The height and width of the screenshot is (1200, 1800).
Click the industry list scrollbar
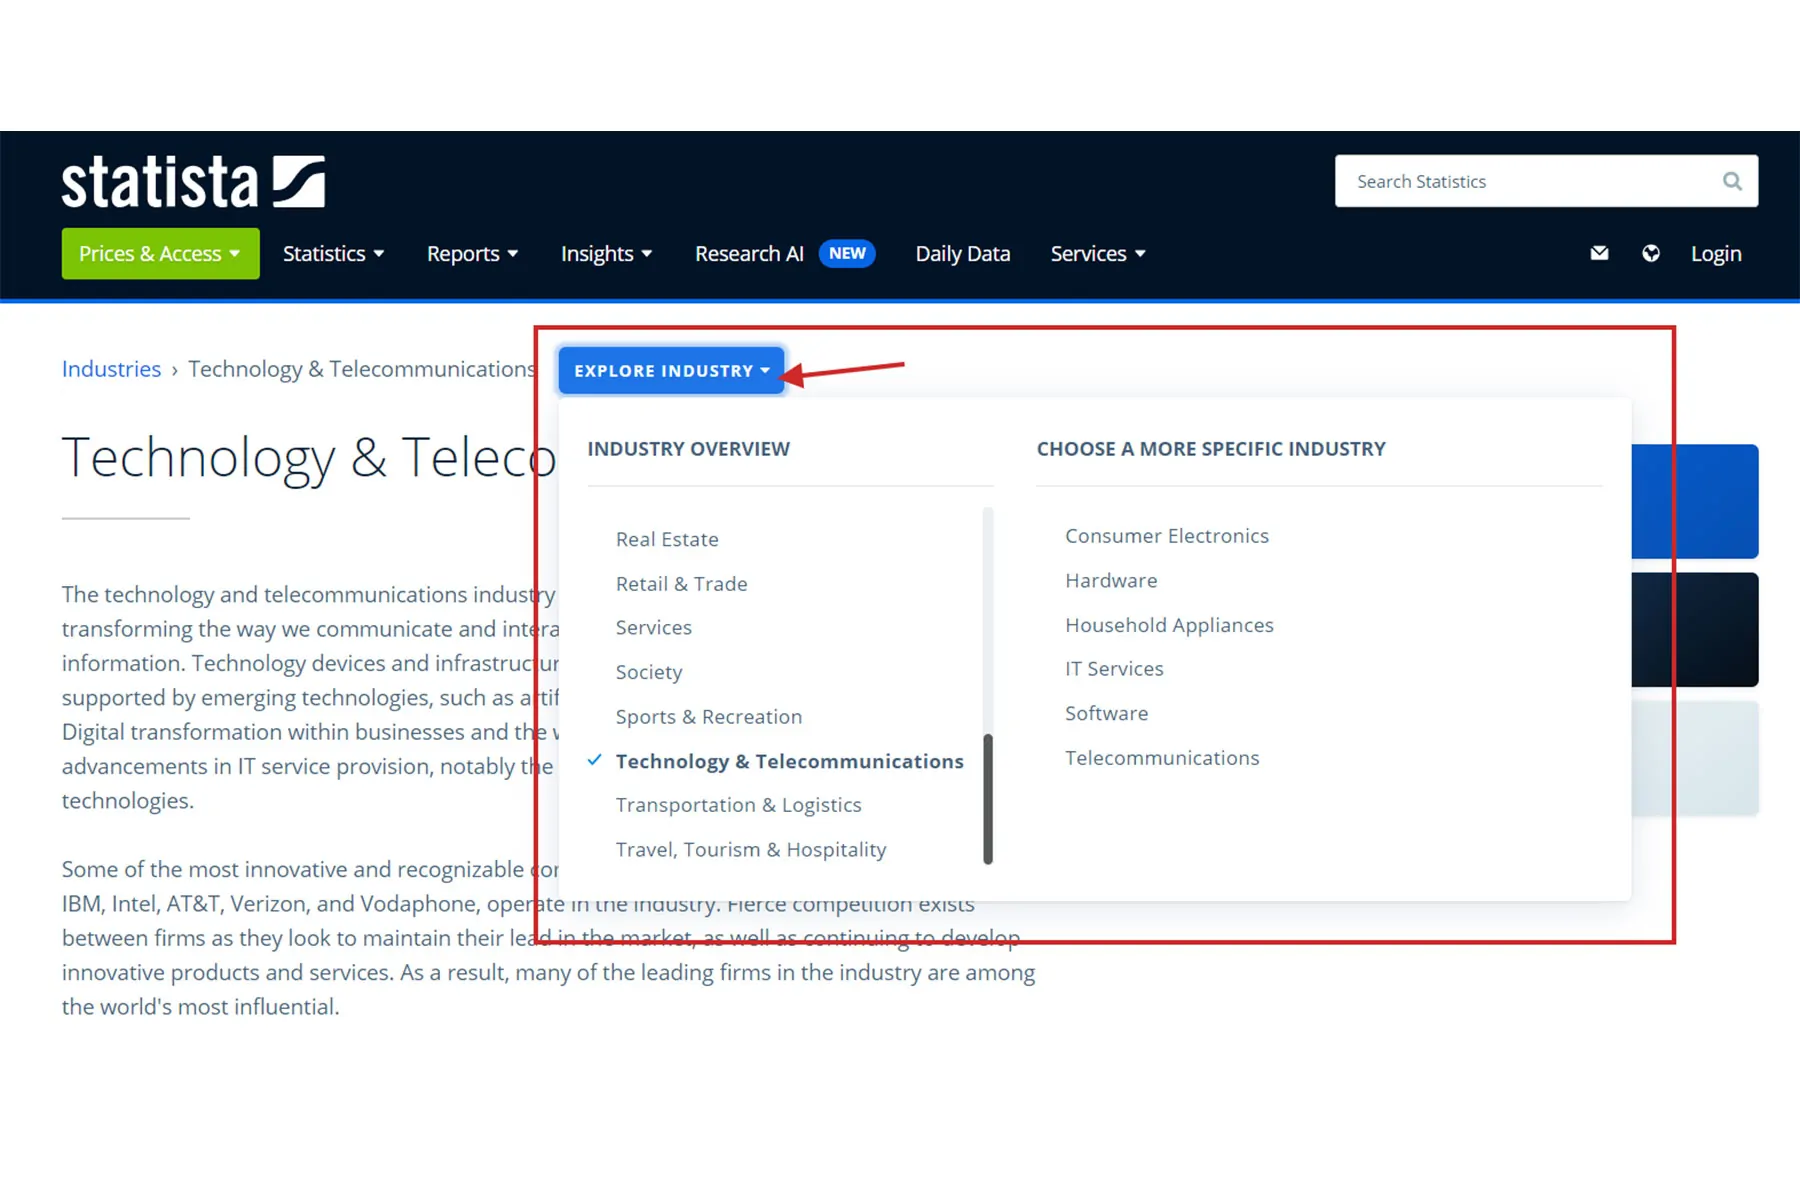988,798
